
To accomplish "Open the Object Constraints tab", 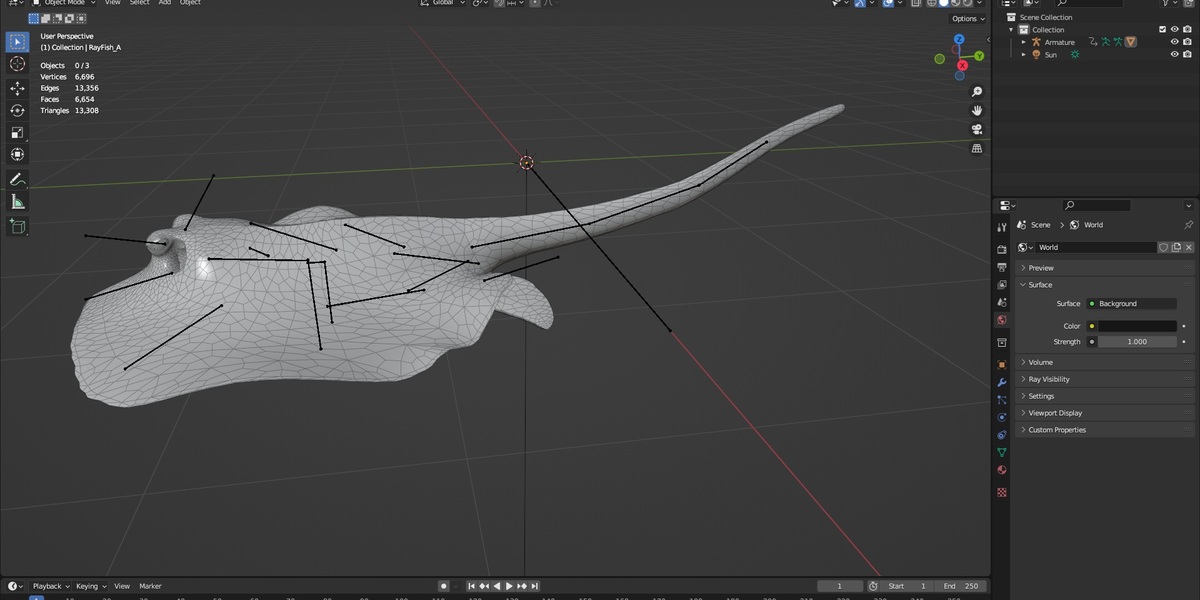I will point(1002,435).
